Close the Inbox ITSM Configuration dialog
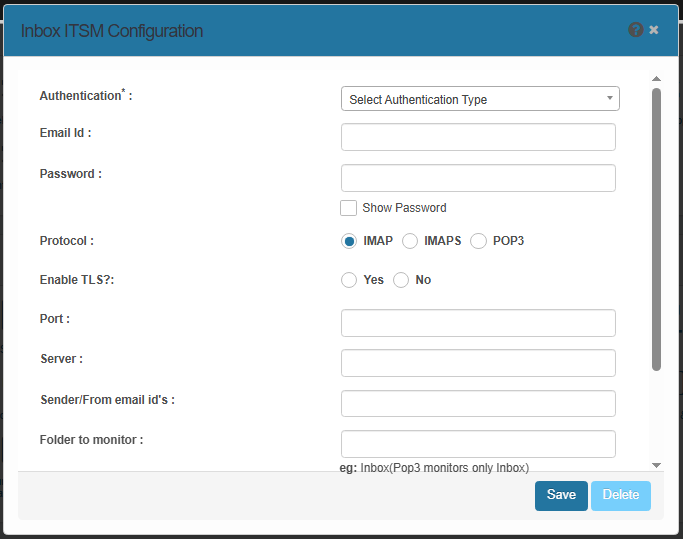The width and height of the screenshot is (683, 539). 654,30
